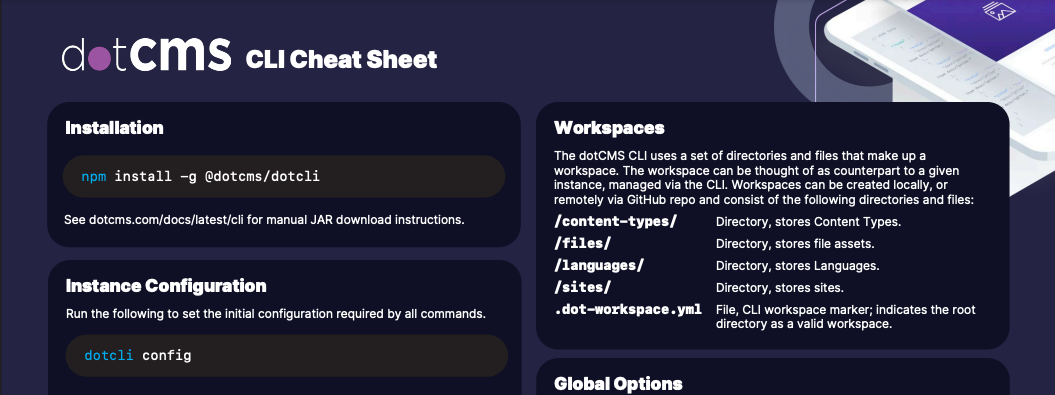Click the '/content-types/' directory entry
Viewport: 1055px width, 395px height.
[616, 221]
